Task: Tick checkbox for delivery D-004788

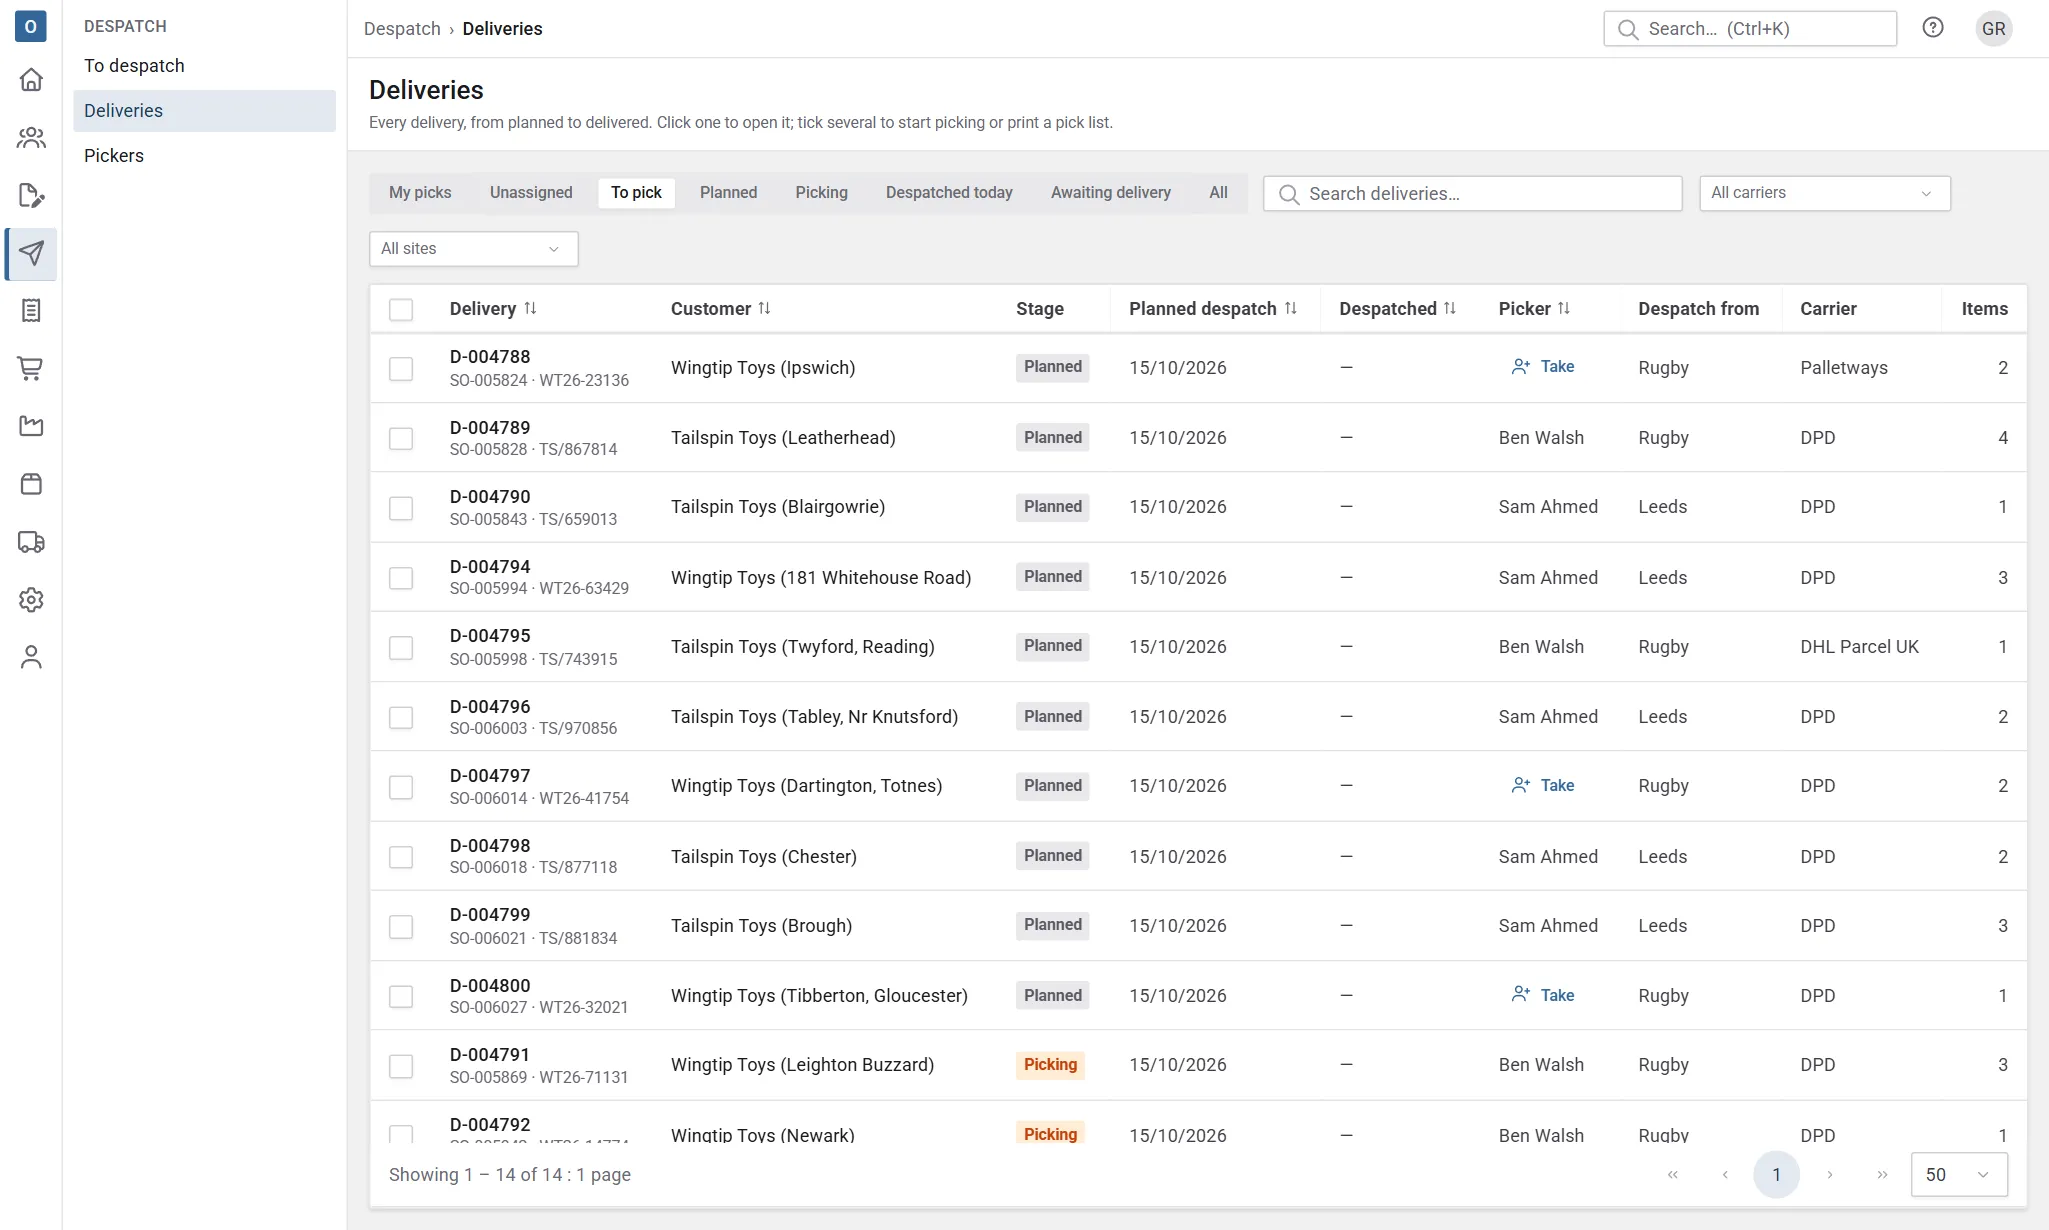Action: point(401,368)
